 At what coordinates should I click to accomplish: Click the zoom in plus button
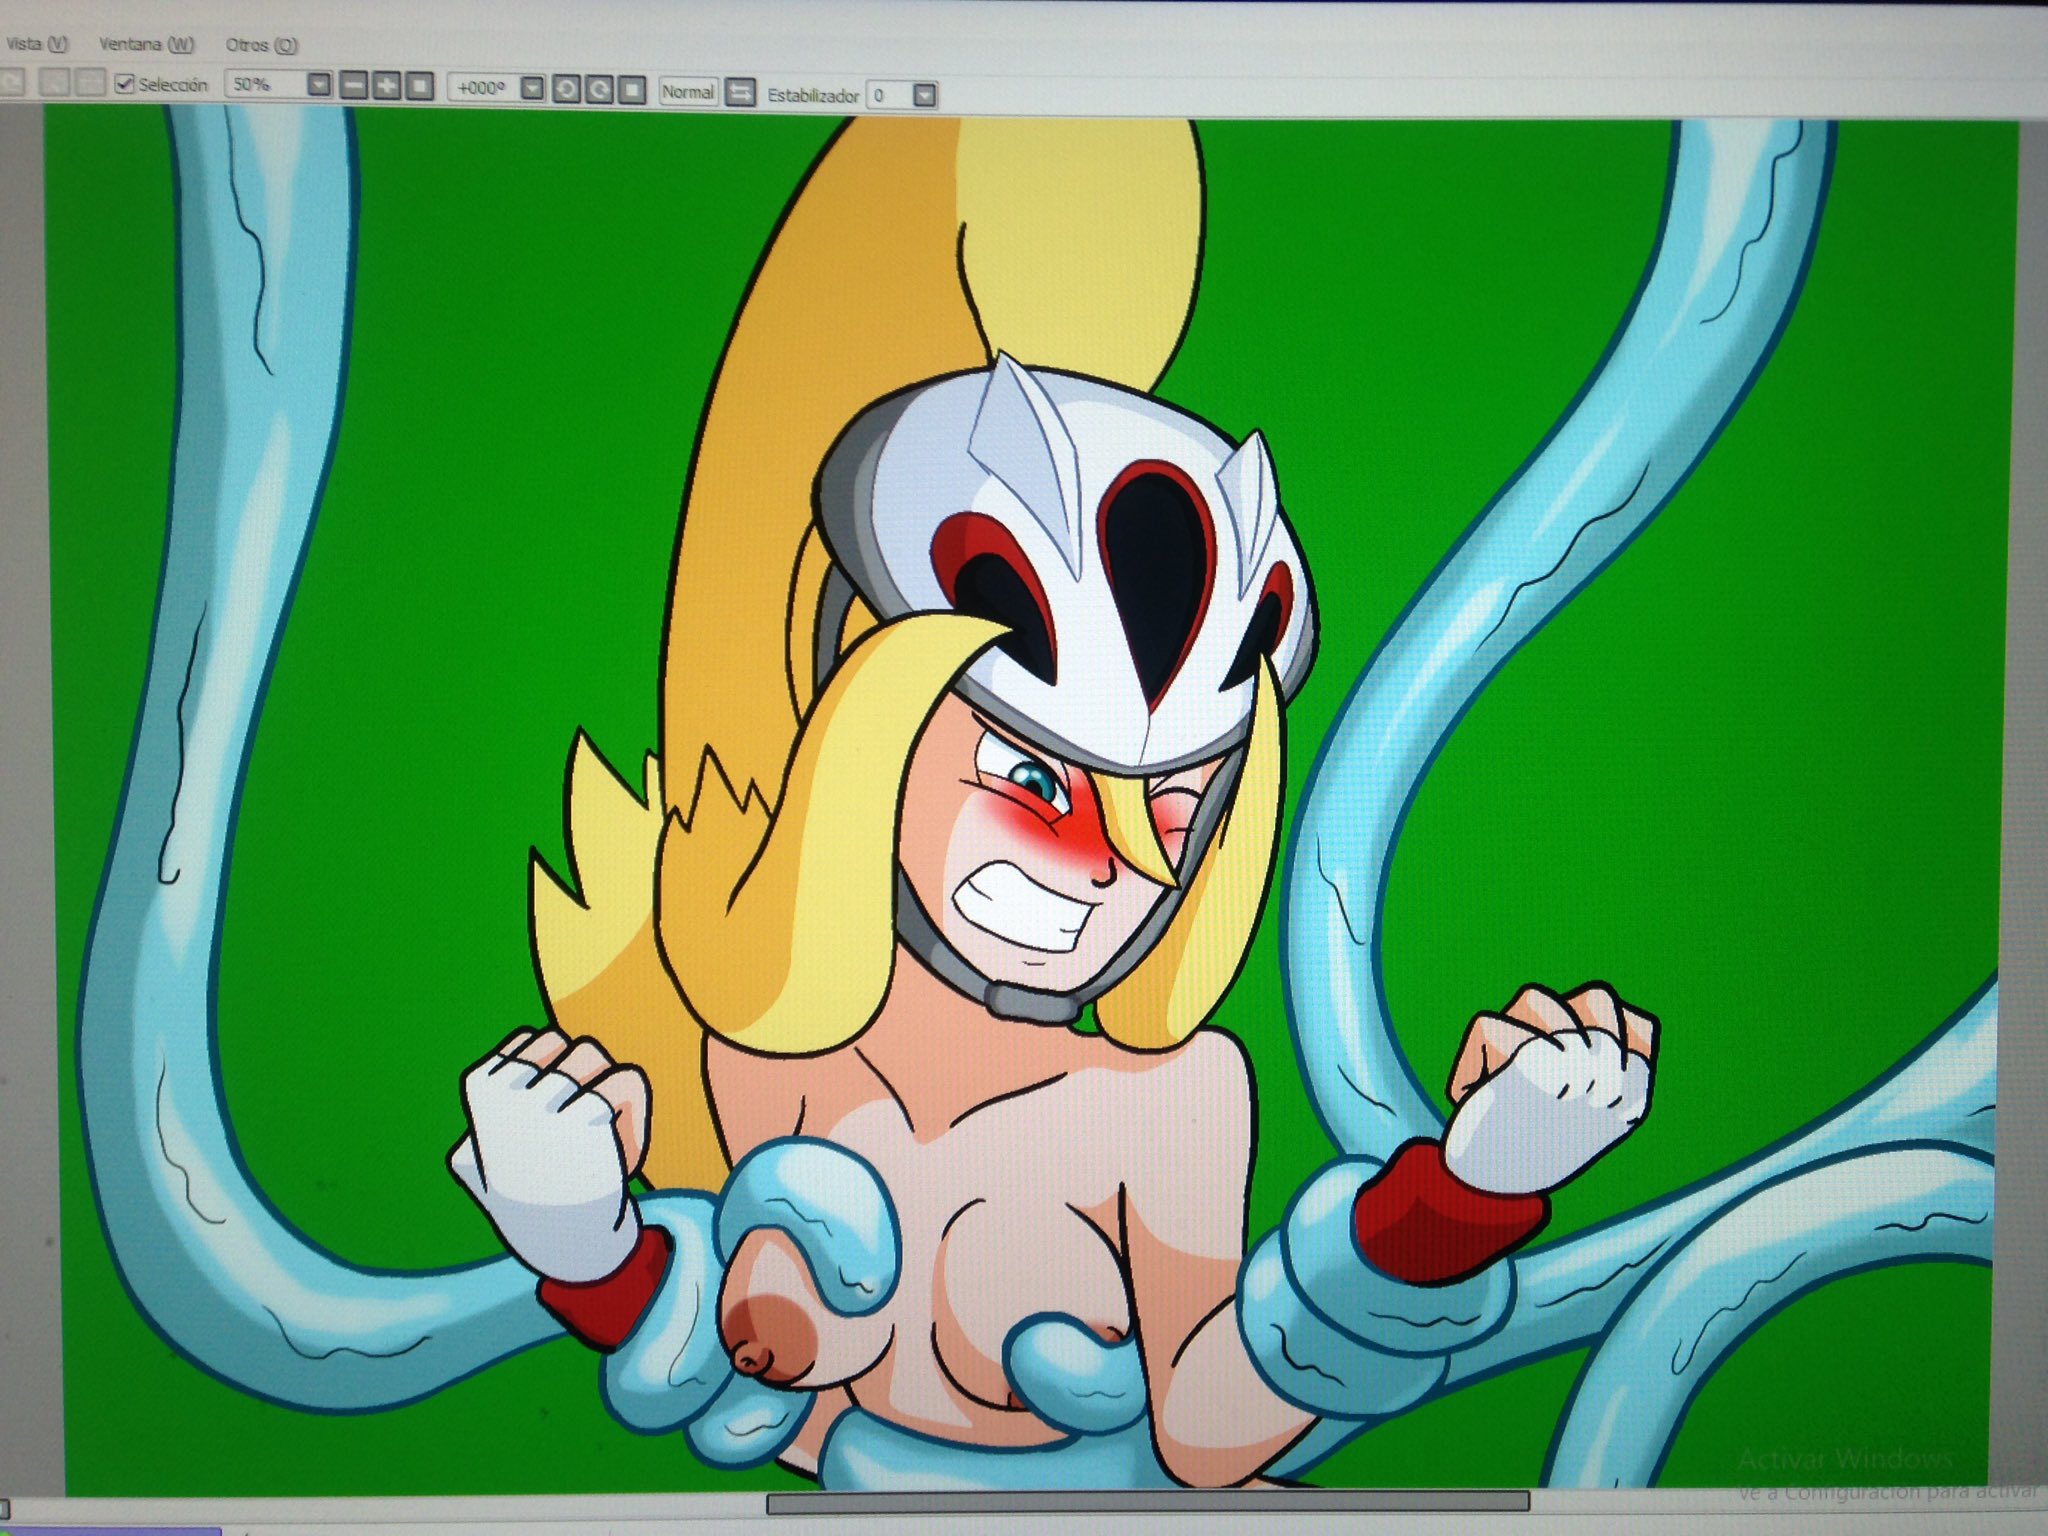tap(386, 86)
